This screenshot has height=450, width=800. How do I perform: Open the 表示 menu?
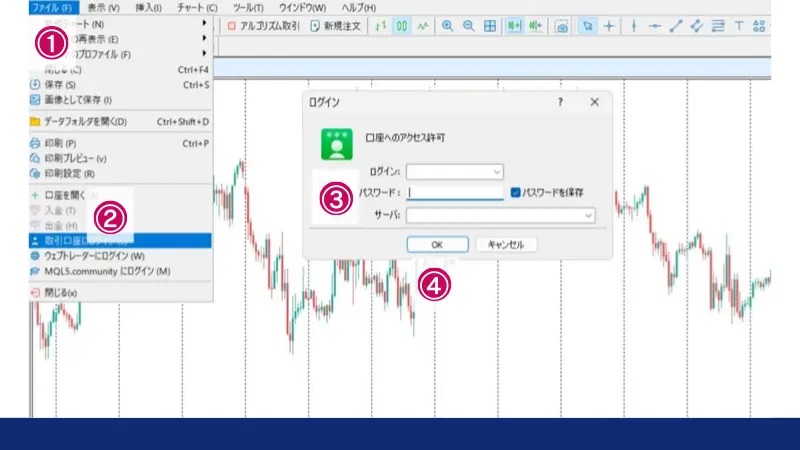(x=103, y=7)
